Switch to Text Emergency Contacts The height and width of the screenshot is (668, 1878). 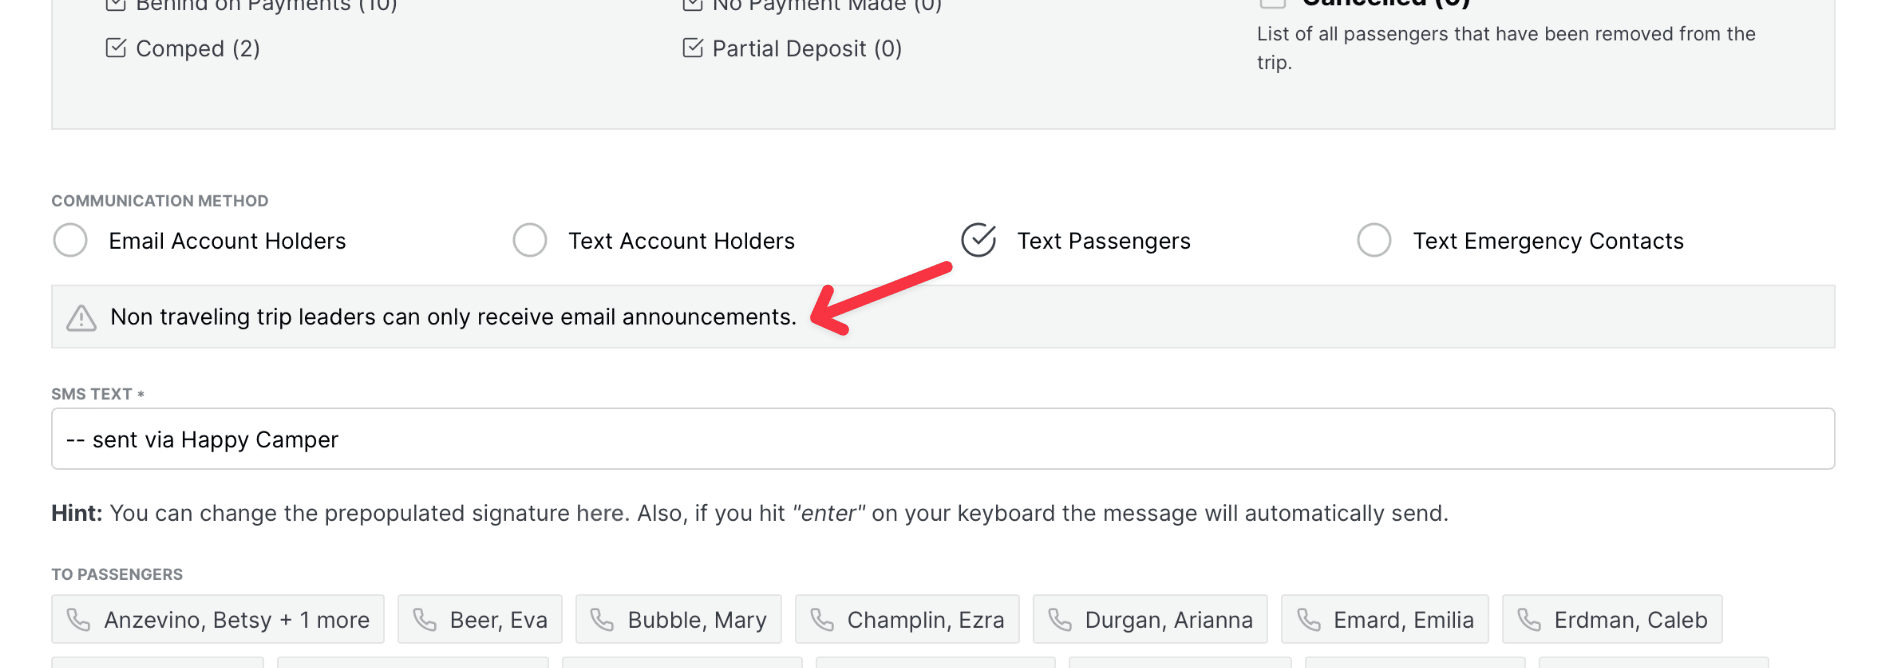(x=1375, y=240)
